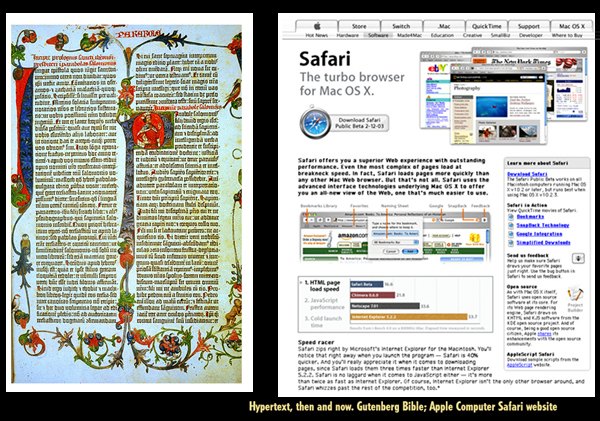Click the Download Safari sidebar link
The width and height of the screenshot is (600, 421).
pos(527,174)
